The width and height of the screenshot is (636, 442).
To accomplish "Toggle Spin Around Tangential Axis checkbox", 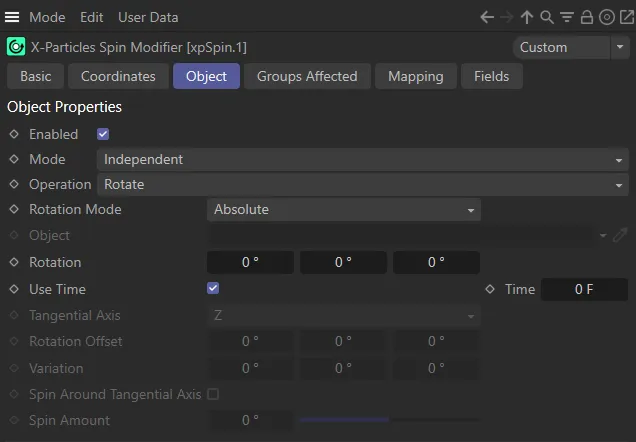I will point(213,394).
